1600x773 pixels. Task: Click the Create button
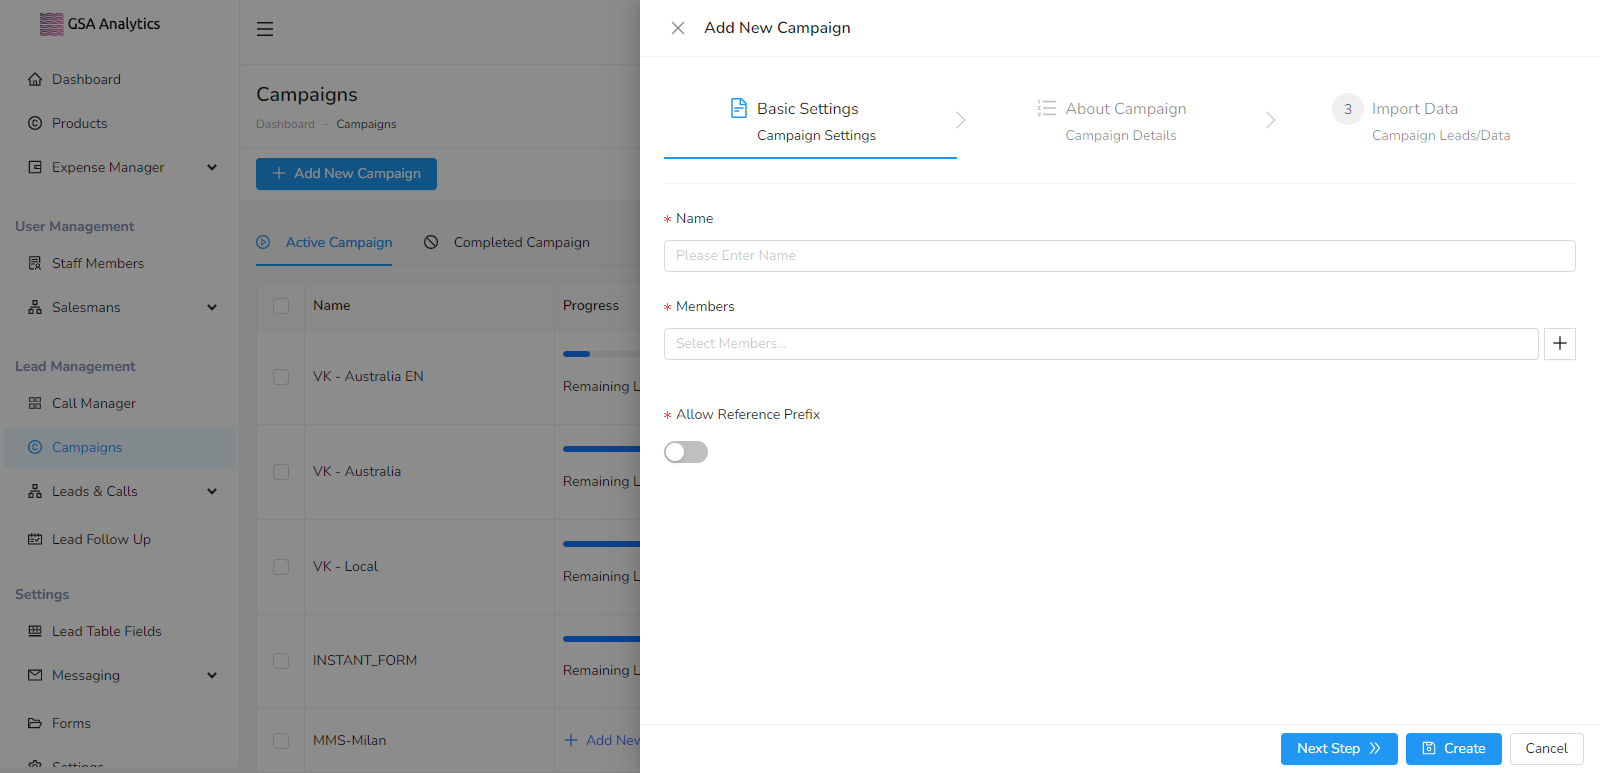(1454, 749)
